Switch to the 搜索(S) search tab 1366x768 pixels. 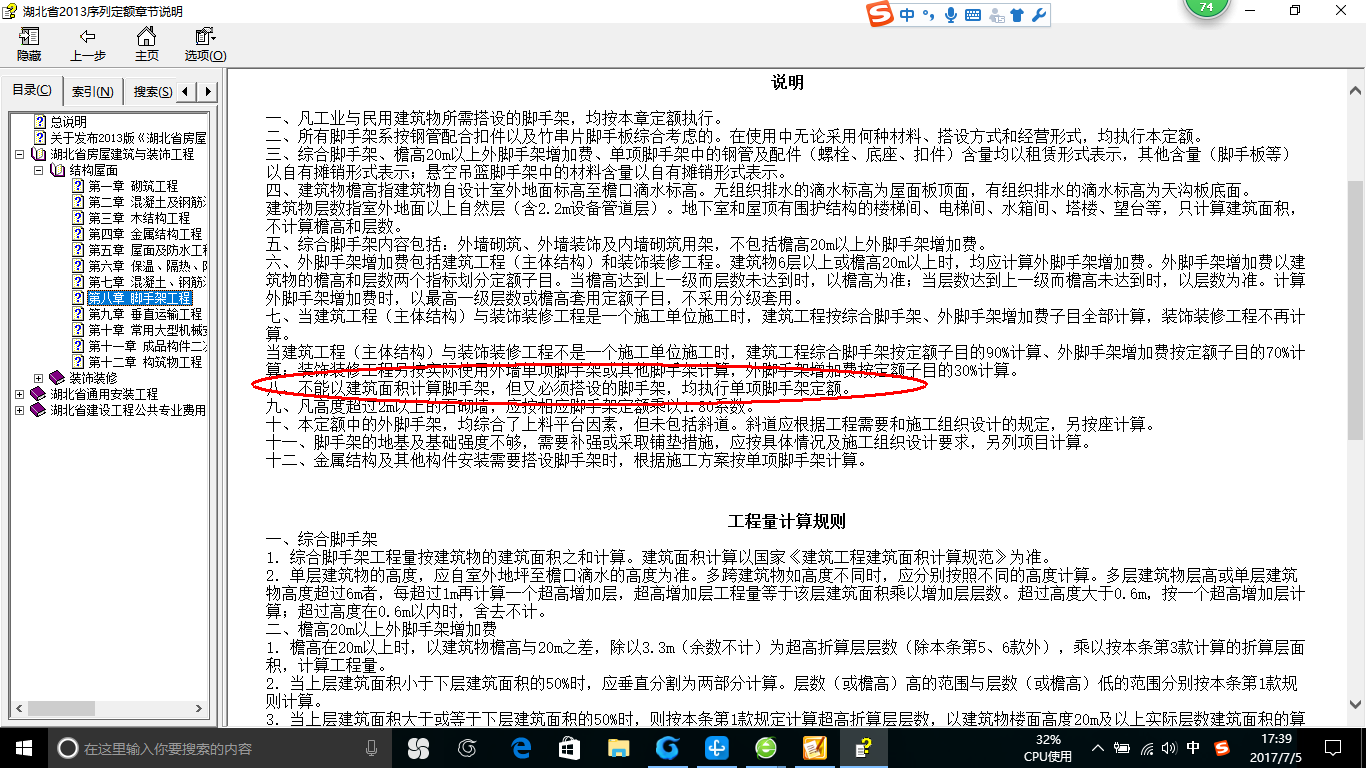pyautogui.click(x=152, y=91)
